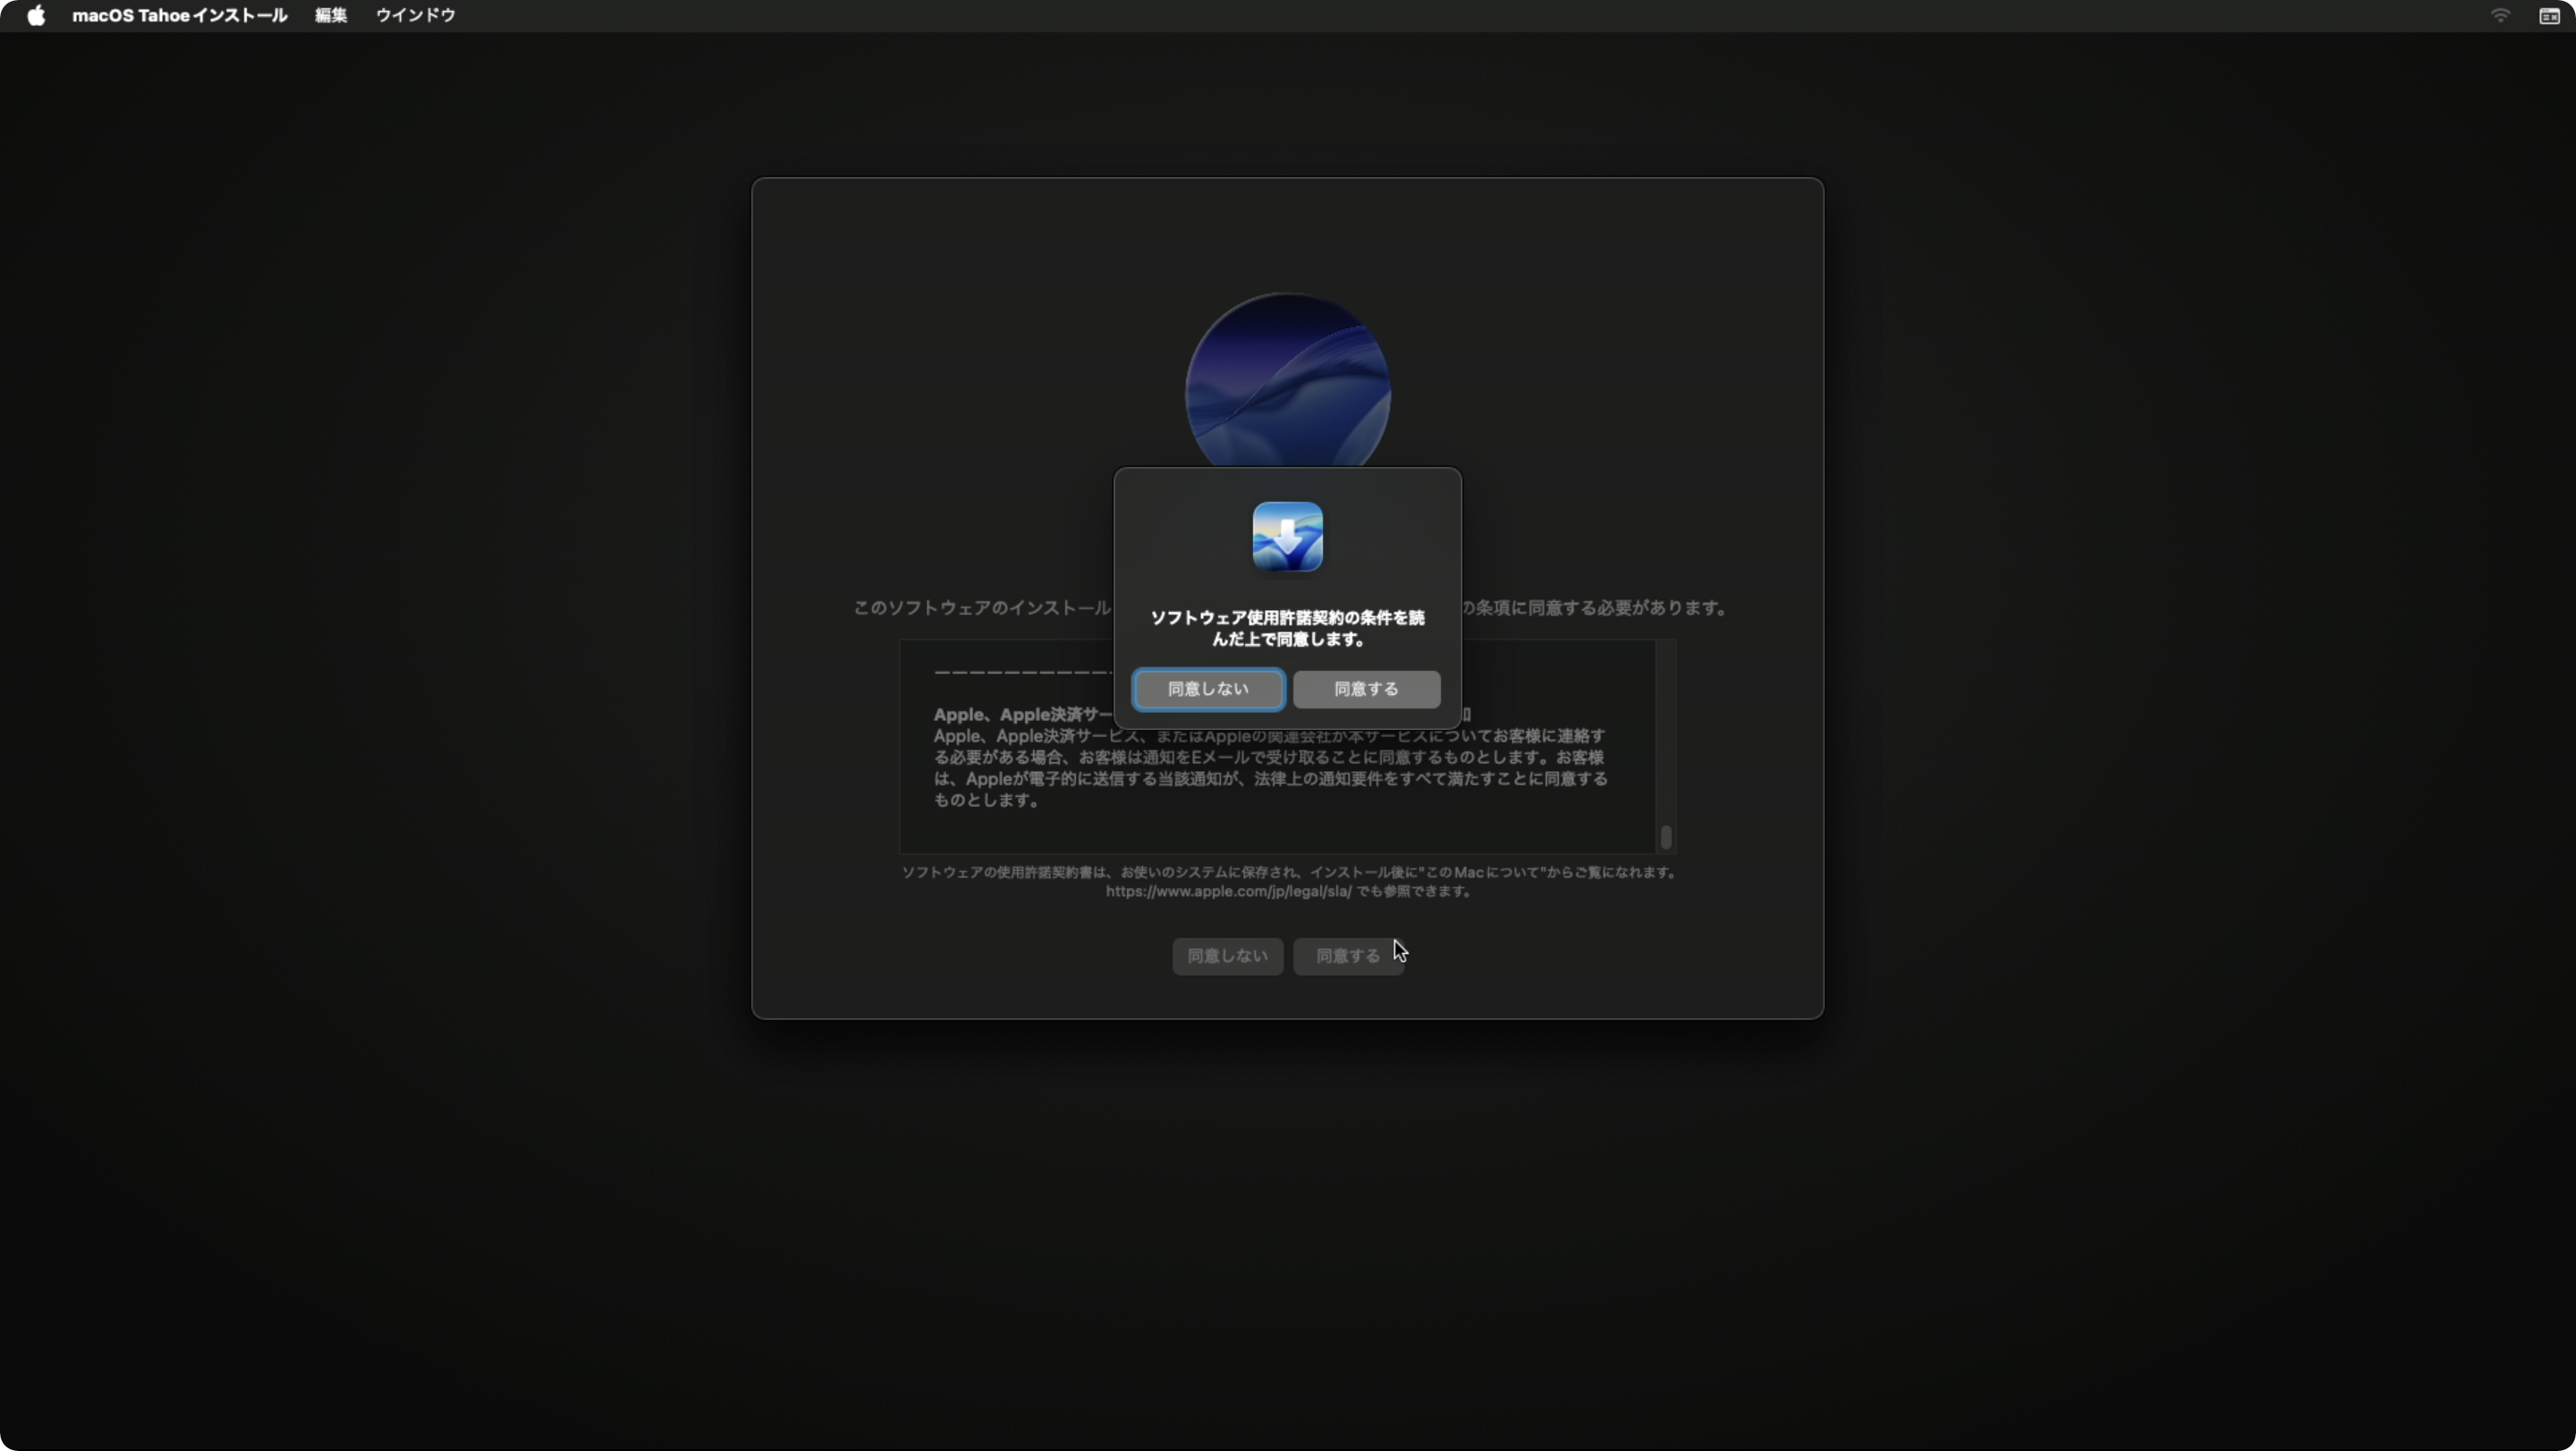
Task: Click the license text scrollbar thumb
Action: tap(1666, 836)
